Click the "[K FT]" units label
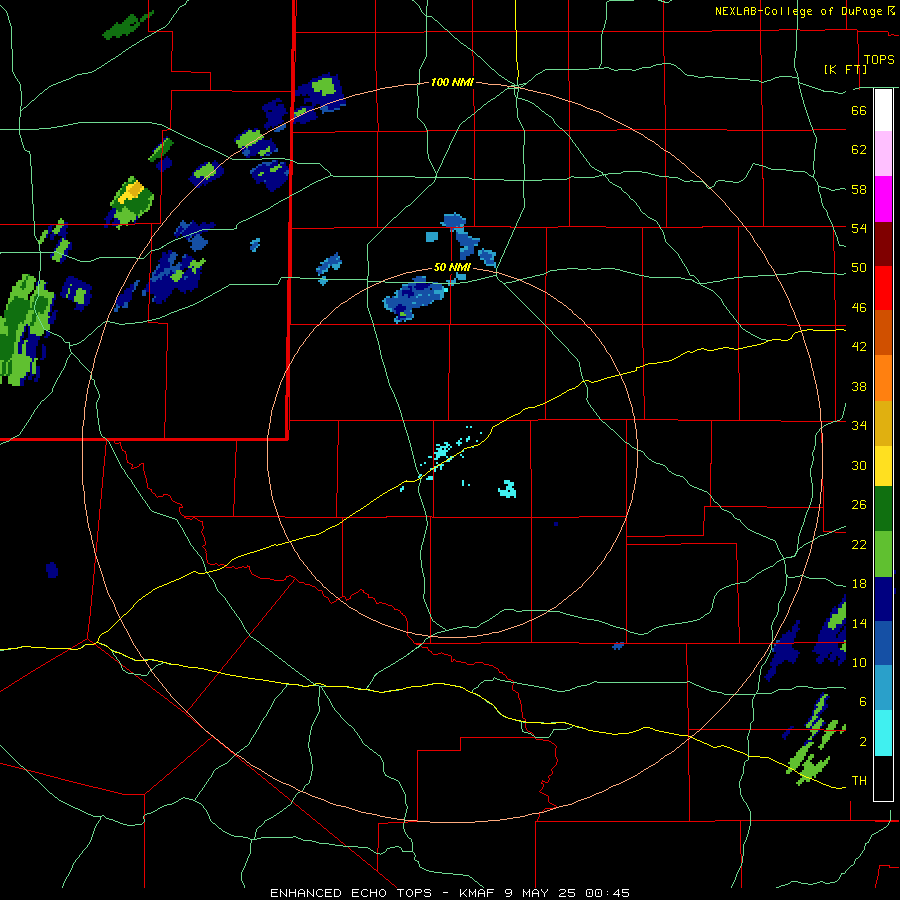Image resolution: width=900 pixels, height=900 pixels. click(845, 69)
